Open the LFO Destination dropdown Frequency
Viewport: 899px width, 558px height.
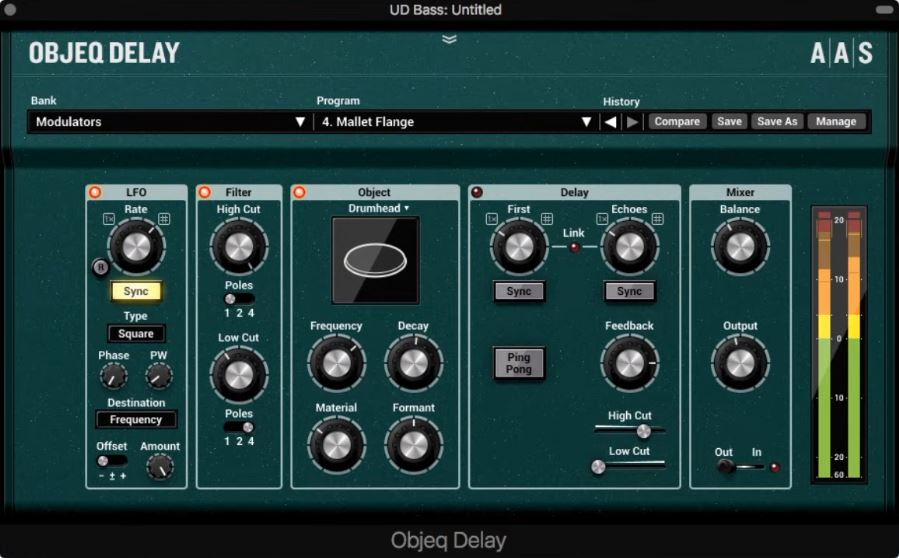click(x=136, y=420)
